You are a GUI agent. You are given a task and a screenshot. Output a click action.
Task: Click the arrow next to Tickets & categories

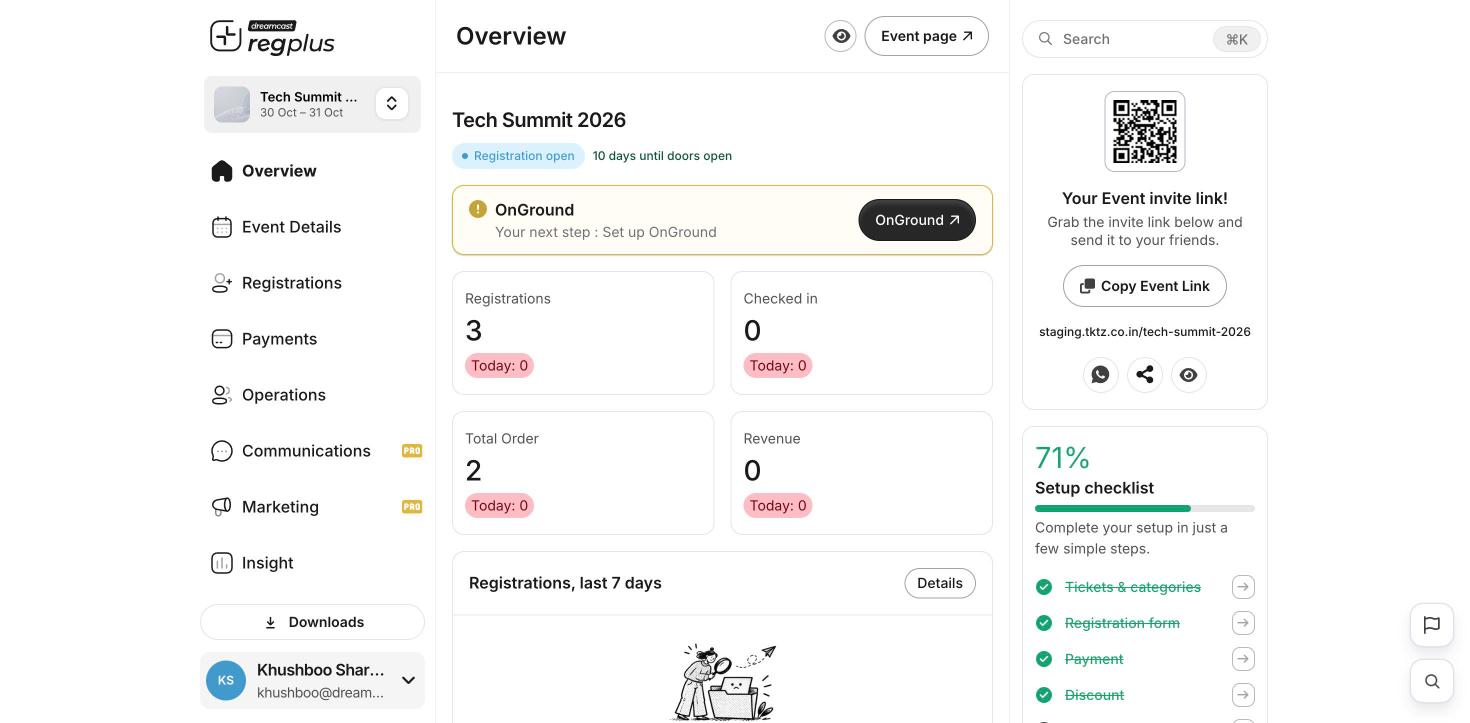1243,587
